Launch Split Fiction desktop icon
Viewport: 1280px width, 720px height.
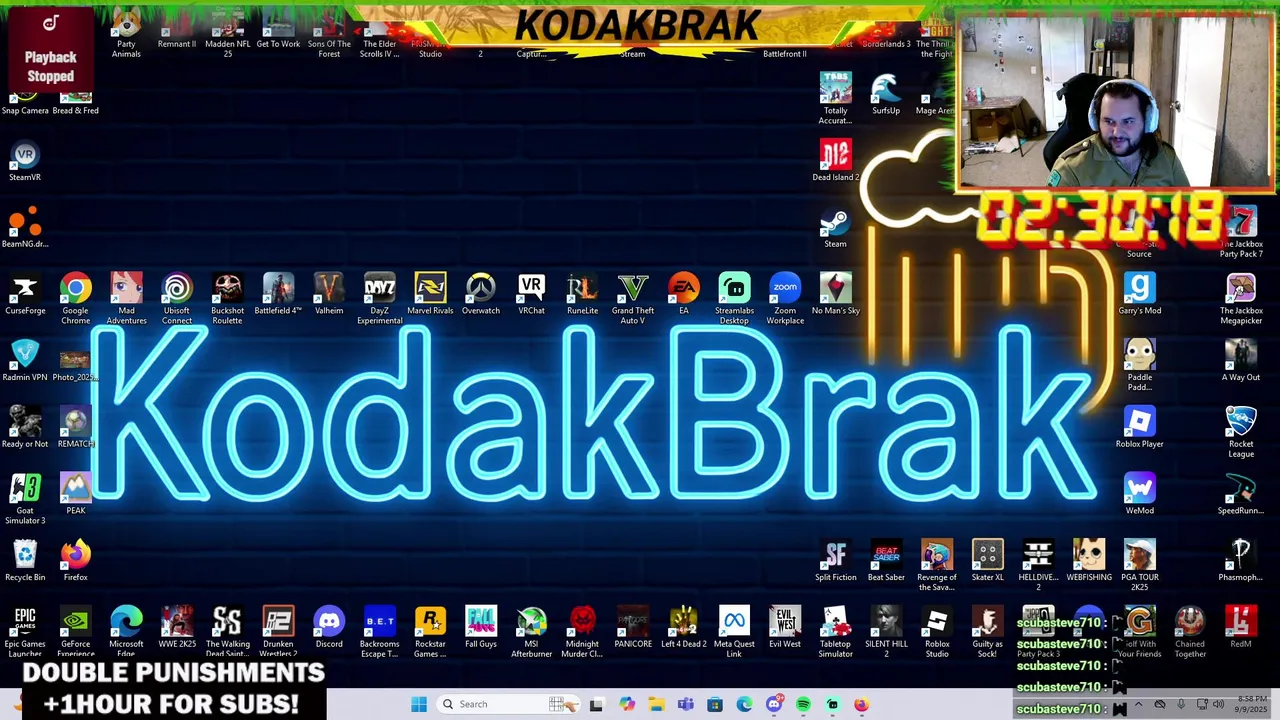point(835,562)
